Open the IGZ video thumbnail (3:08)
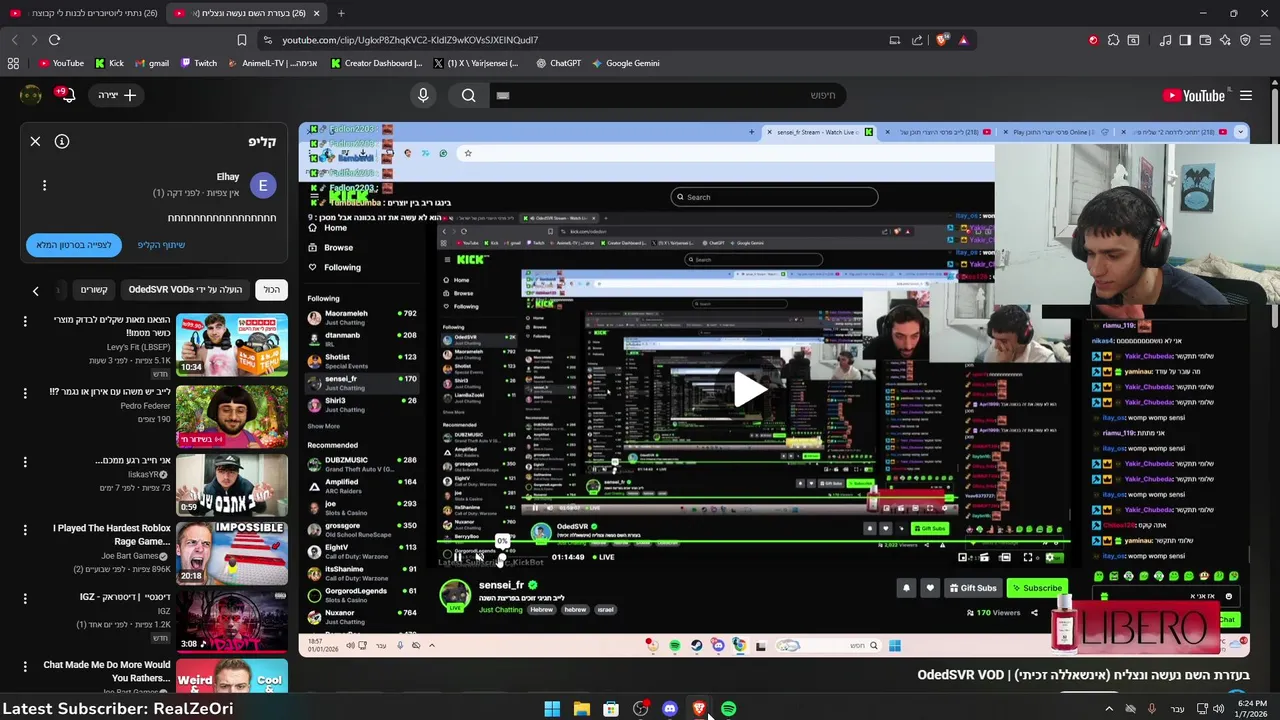The image size is (1280, 720). (232, 621)
